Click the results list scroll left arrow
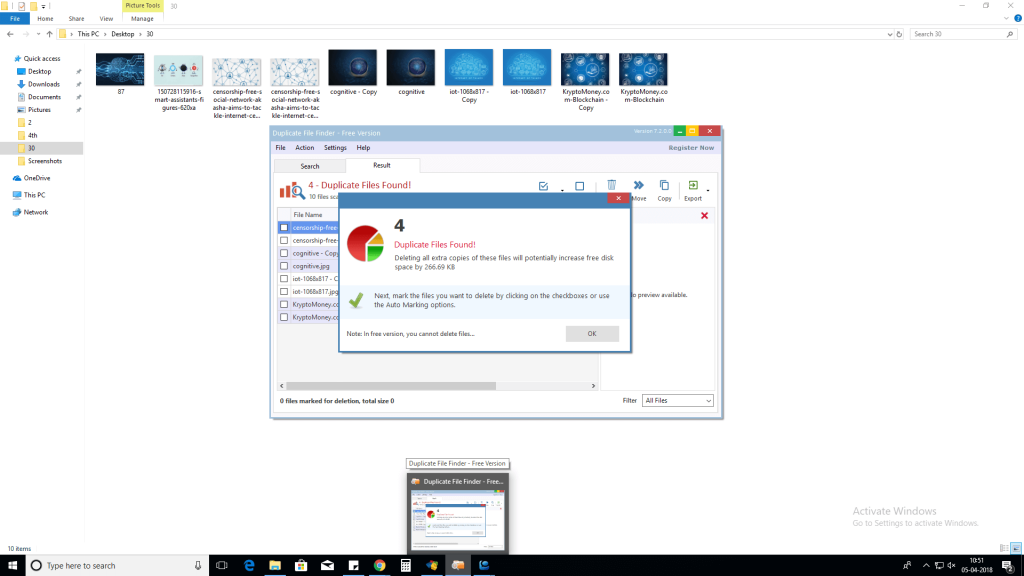 click(281, 386)
